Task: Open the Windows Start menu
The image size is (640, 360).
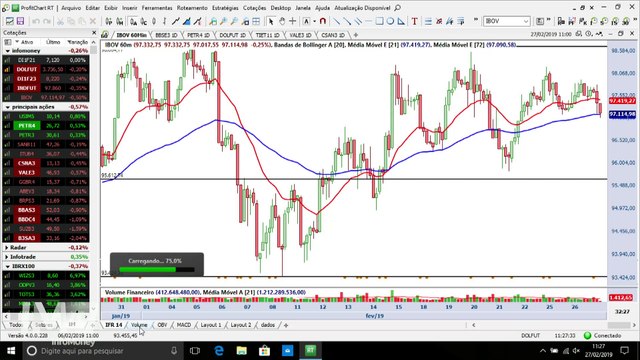Action: tap(10, 351)
